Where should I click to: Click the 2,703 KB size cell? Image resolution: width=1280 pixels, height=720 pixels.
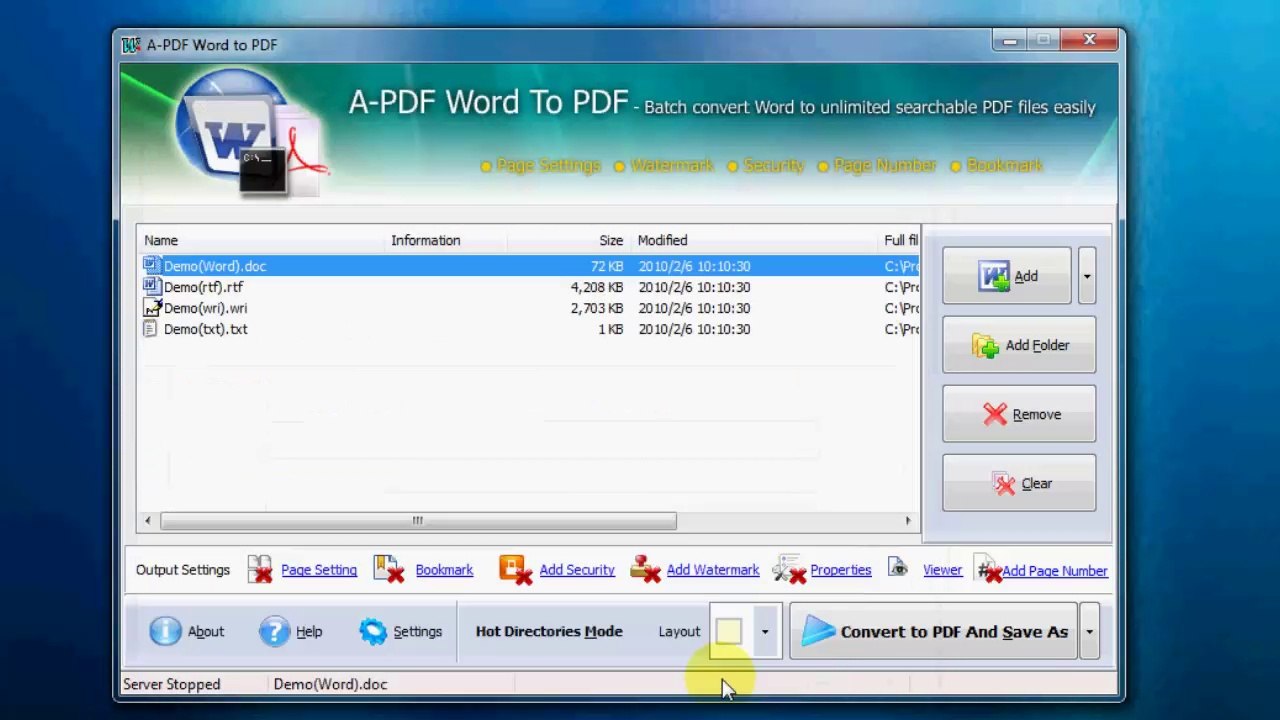[596, 308]
